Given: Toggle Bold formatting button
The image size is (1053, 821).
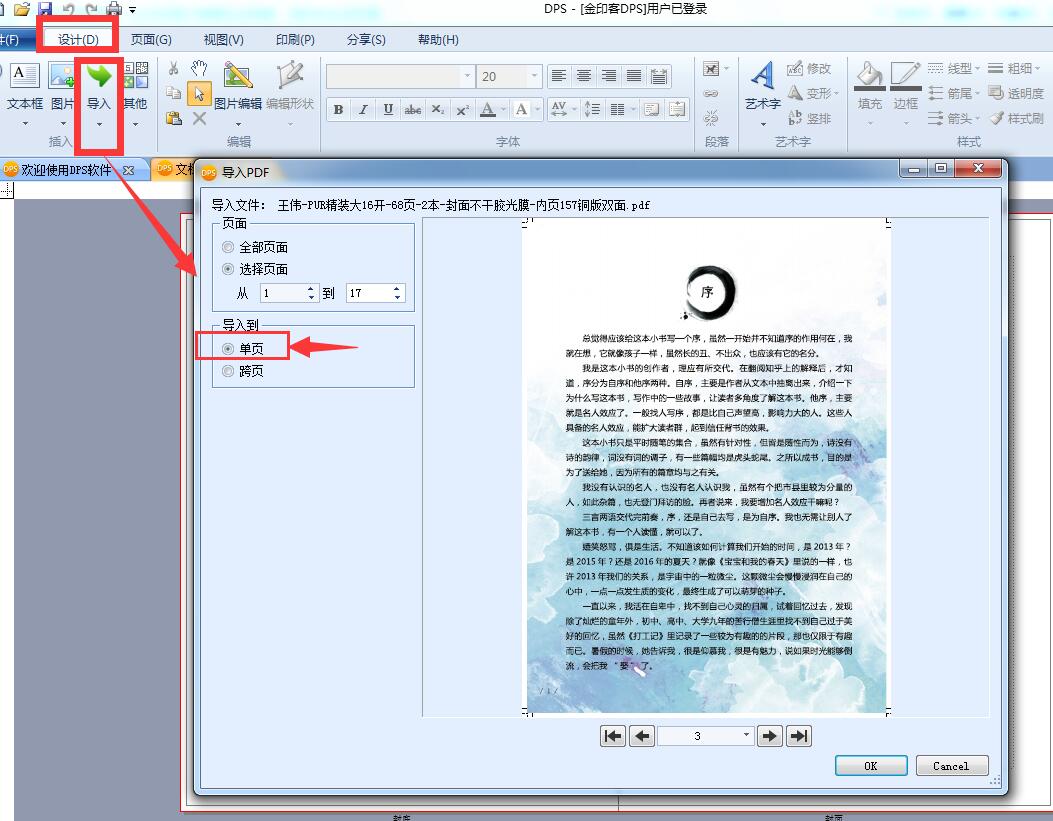Looking at the screenshot, I should (x=338, y=109).
